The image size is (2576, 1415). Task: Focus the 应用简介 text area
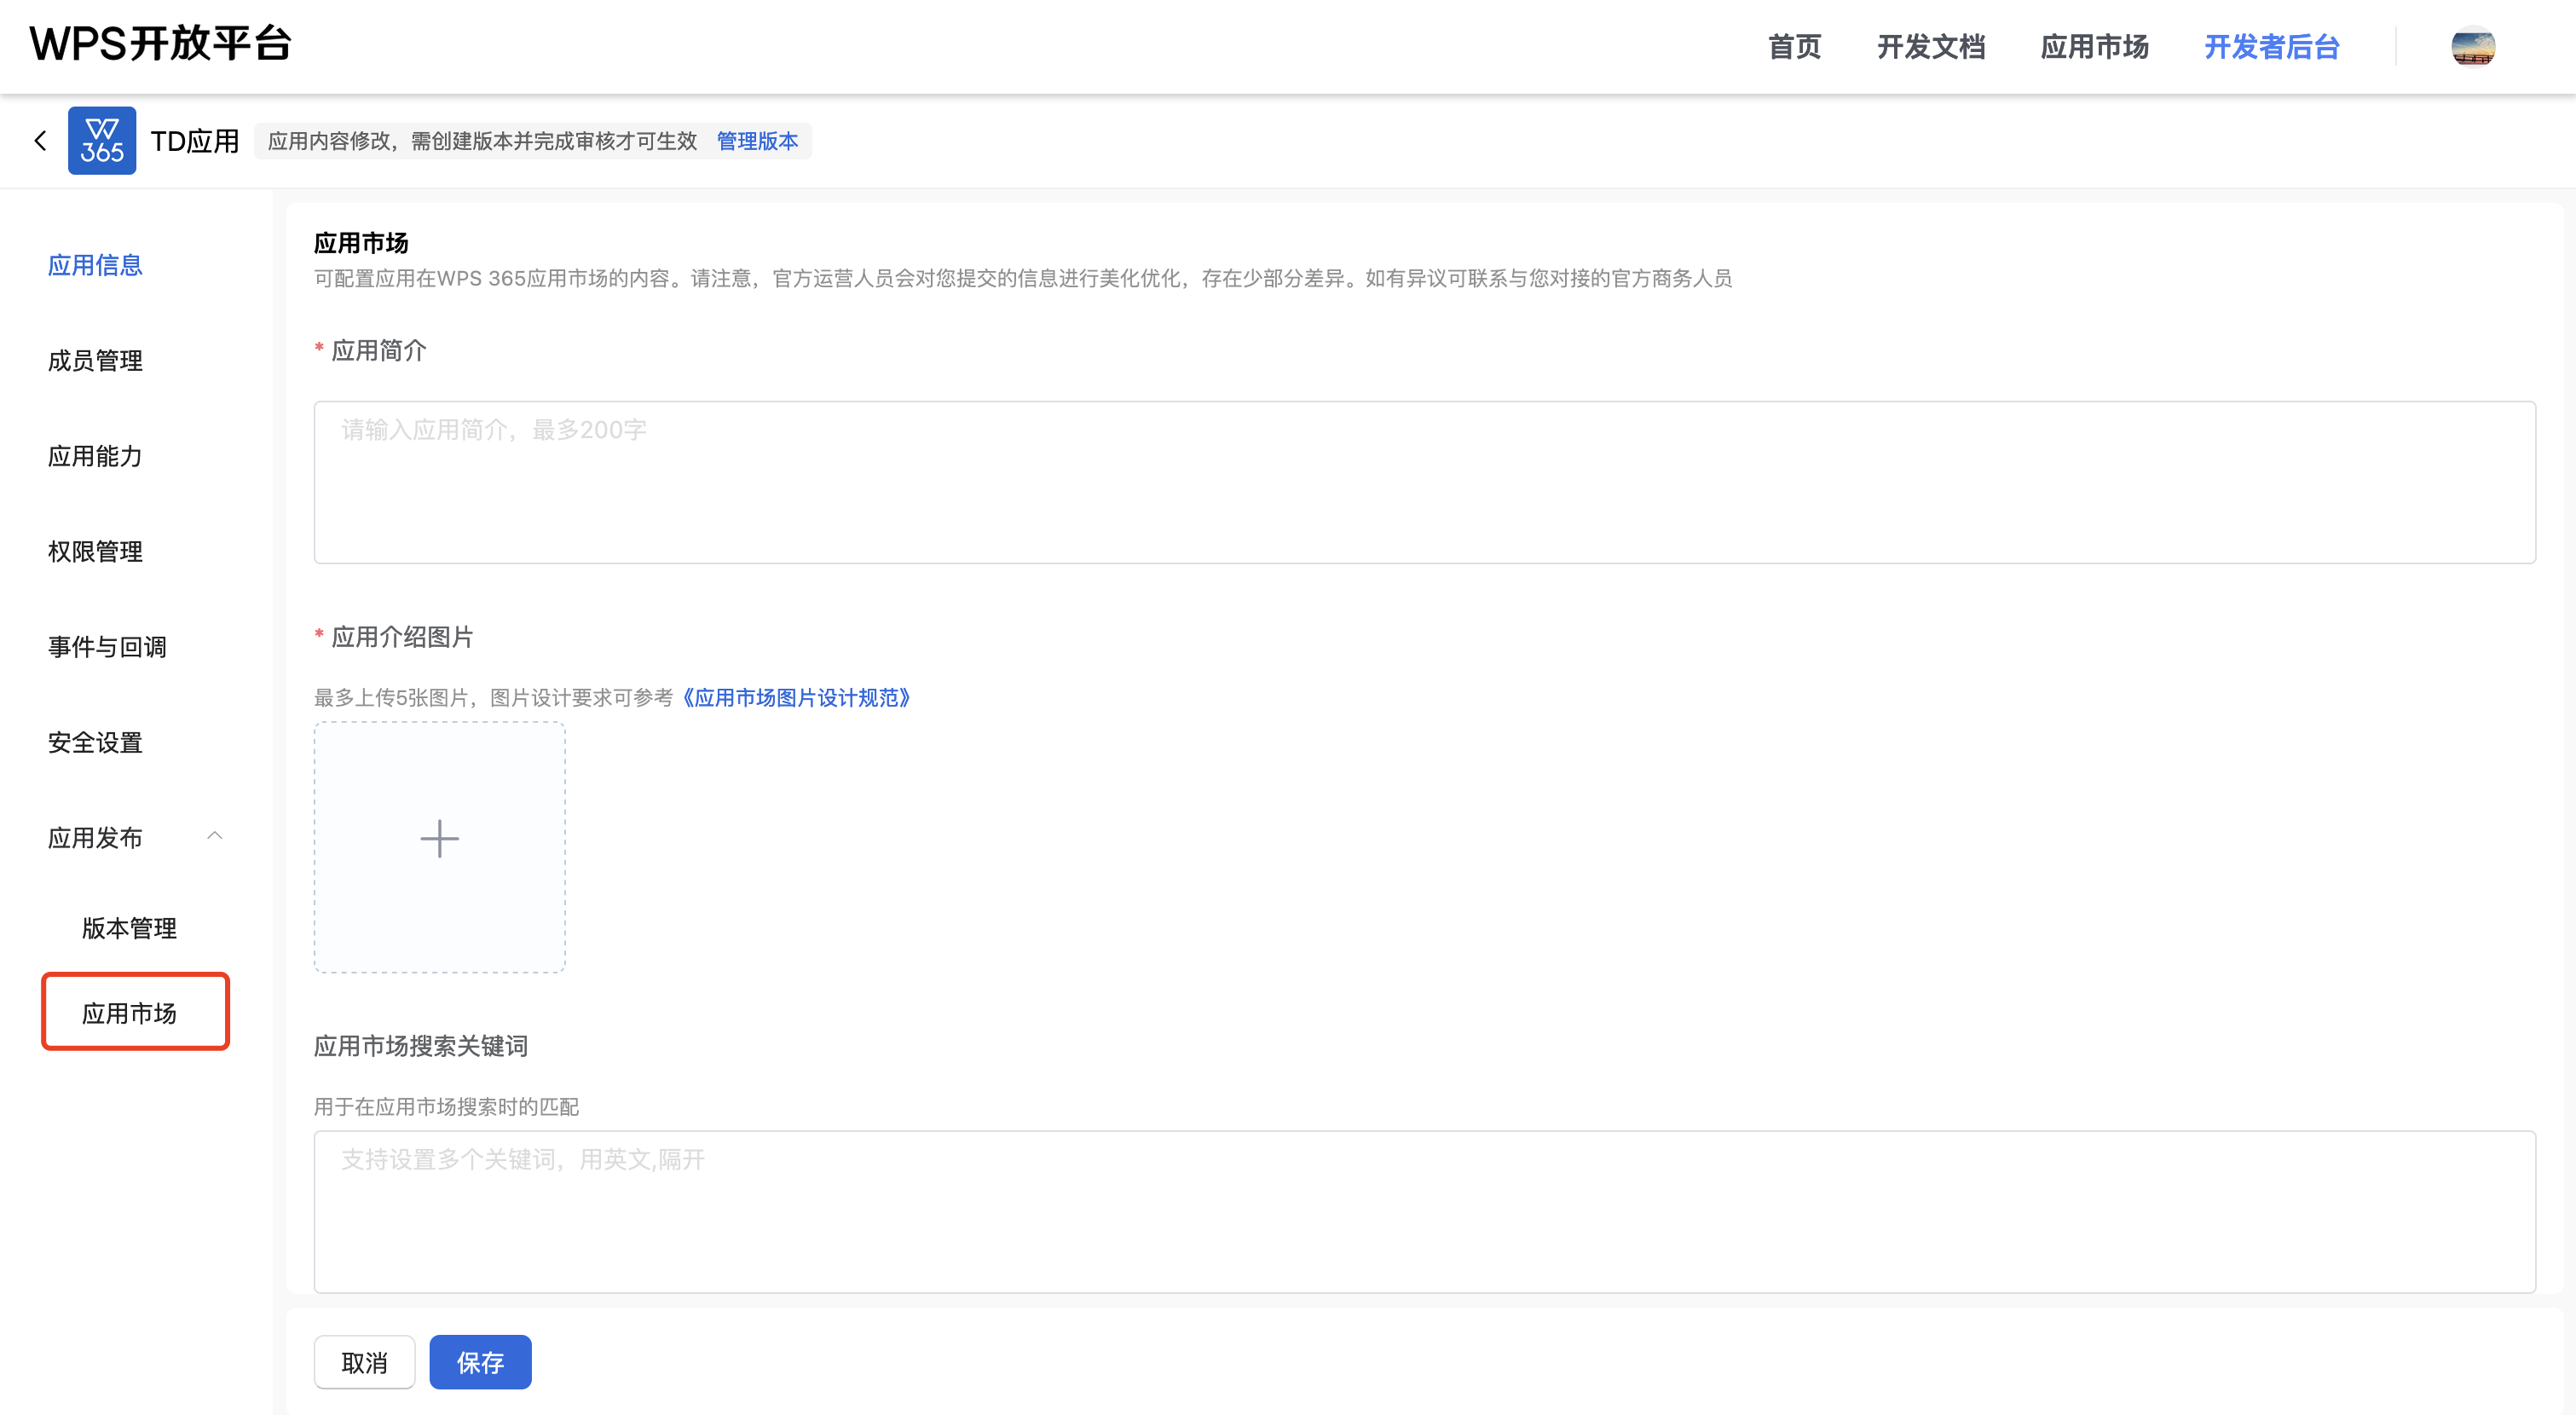(1424, 482)
